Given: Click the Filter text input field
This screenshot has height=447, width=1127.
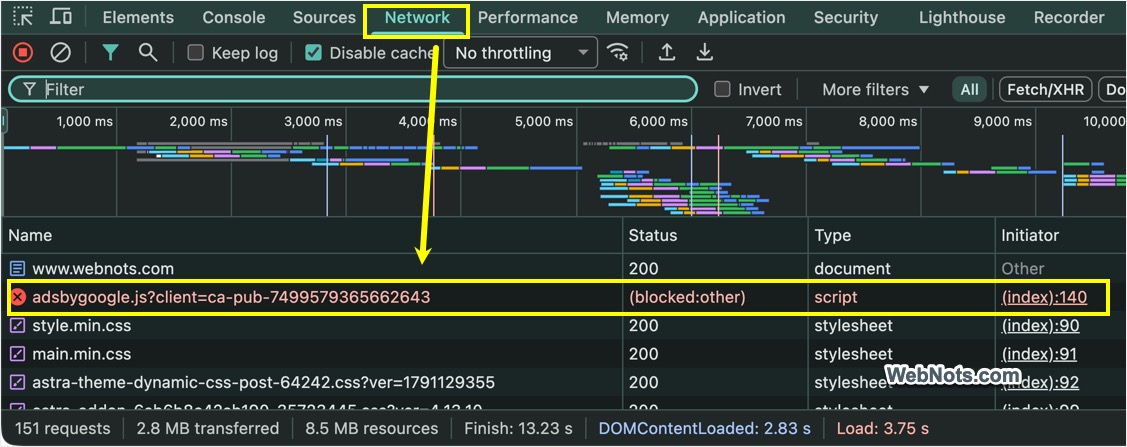Looking at the screenshot, I should click(x=353, y=89).
